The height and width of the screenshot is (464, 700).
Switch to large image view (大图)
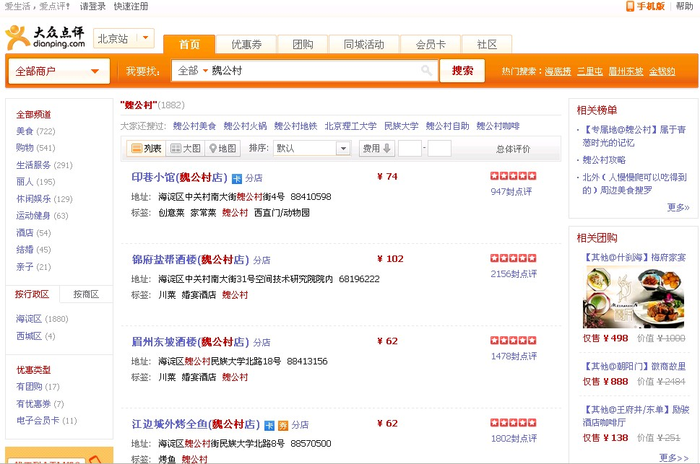(185, 148)
